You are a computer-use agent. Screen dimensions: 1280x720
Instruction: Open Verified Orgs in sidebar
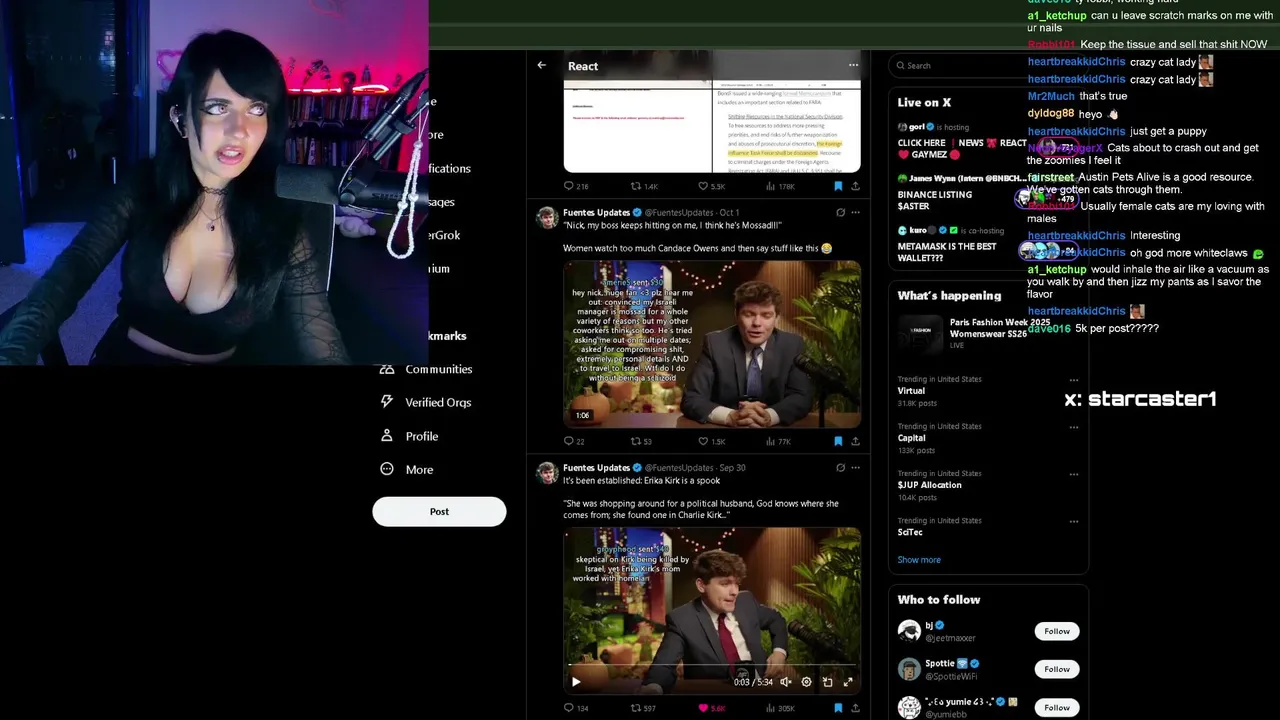click(426, 402)
